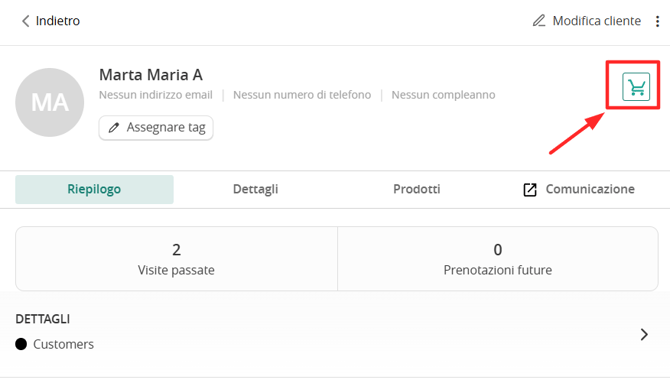Click the Customers group label

tap(64, 344)
